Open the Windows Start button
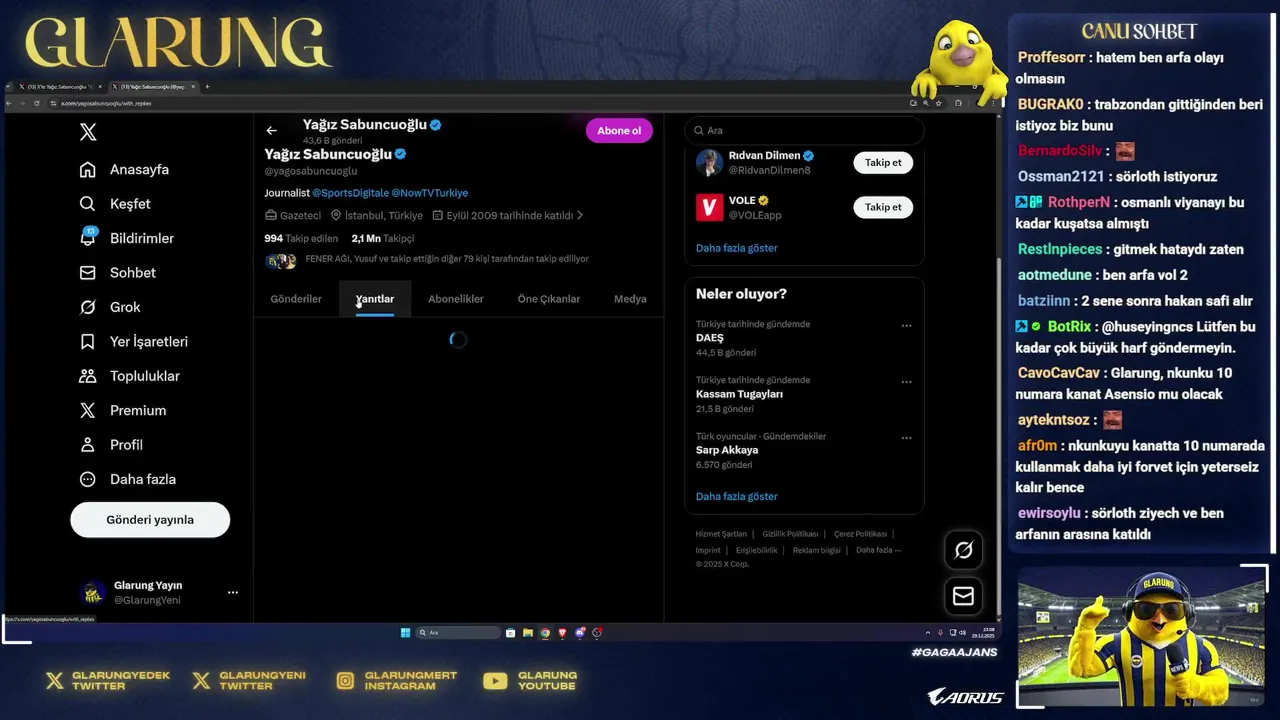Screen dimensions: 1280x720 pyautogui.click(x=405, y=633)
